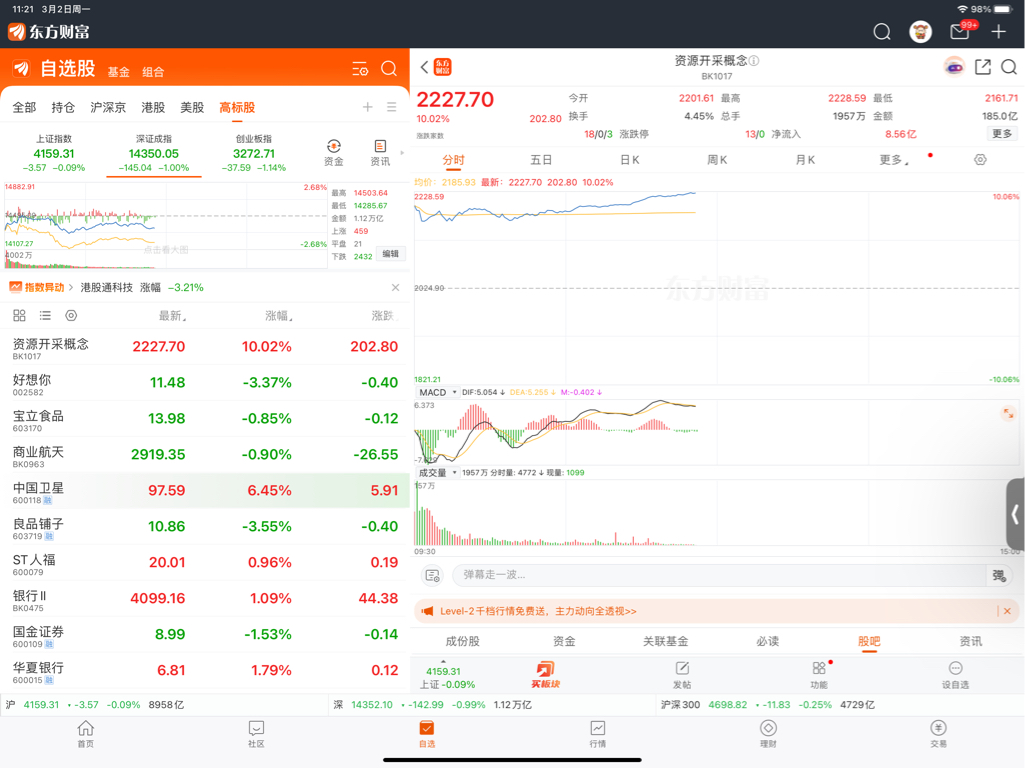Switch chart to 周K view
The image size is (1025, 768).
(x=717, y=159)
